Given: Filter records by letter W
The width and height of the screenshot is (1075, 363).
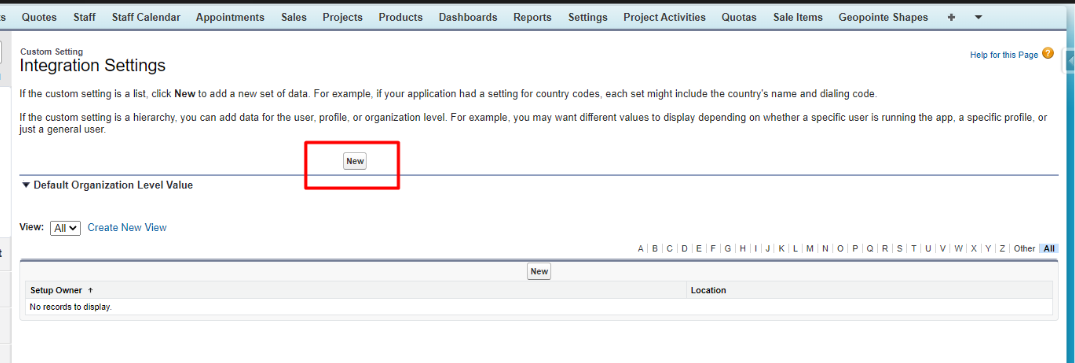Looking at the screenshot, I should tap(958, 248).
